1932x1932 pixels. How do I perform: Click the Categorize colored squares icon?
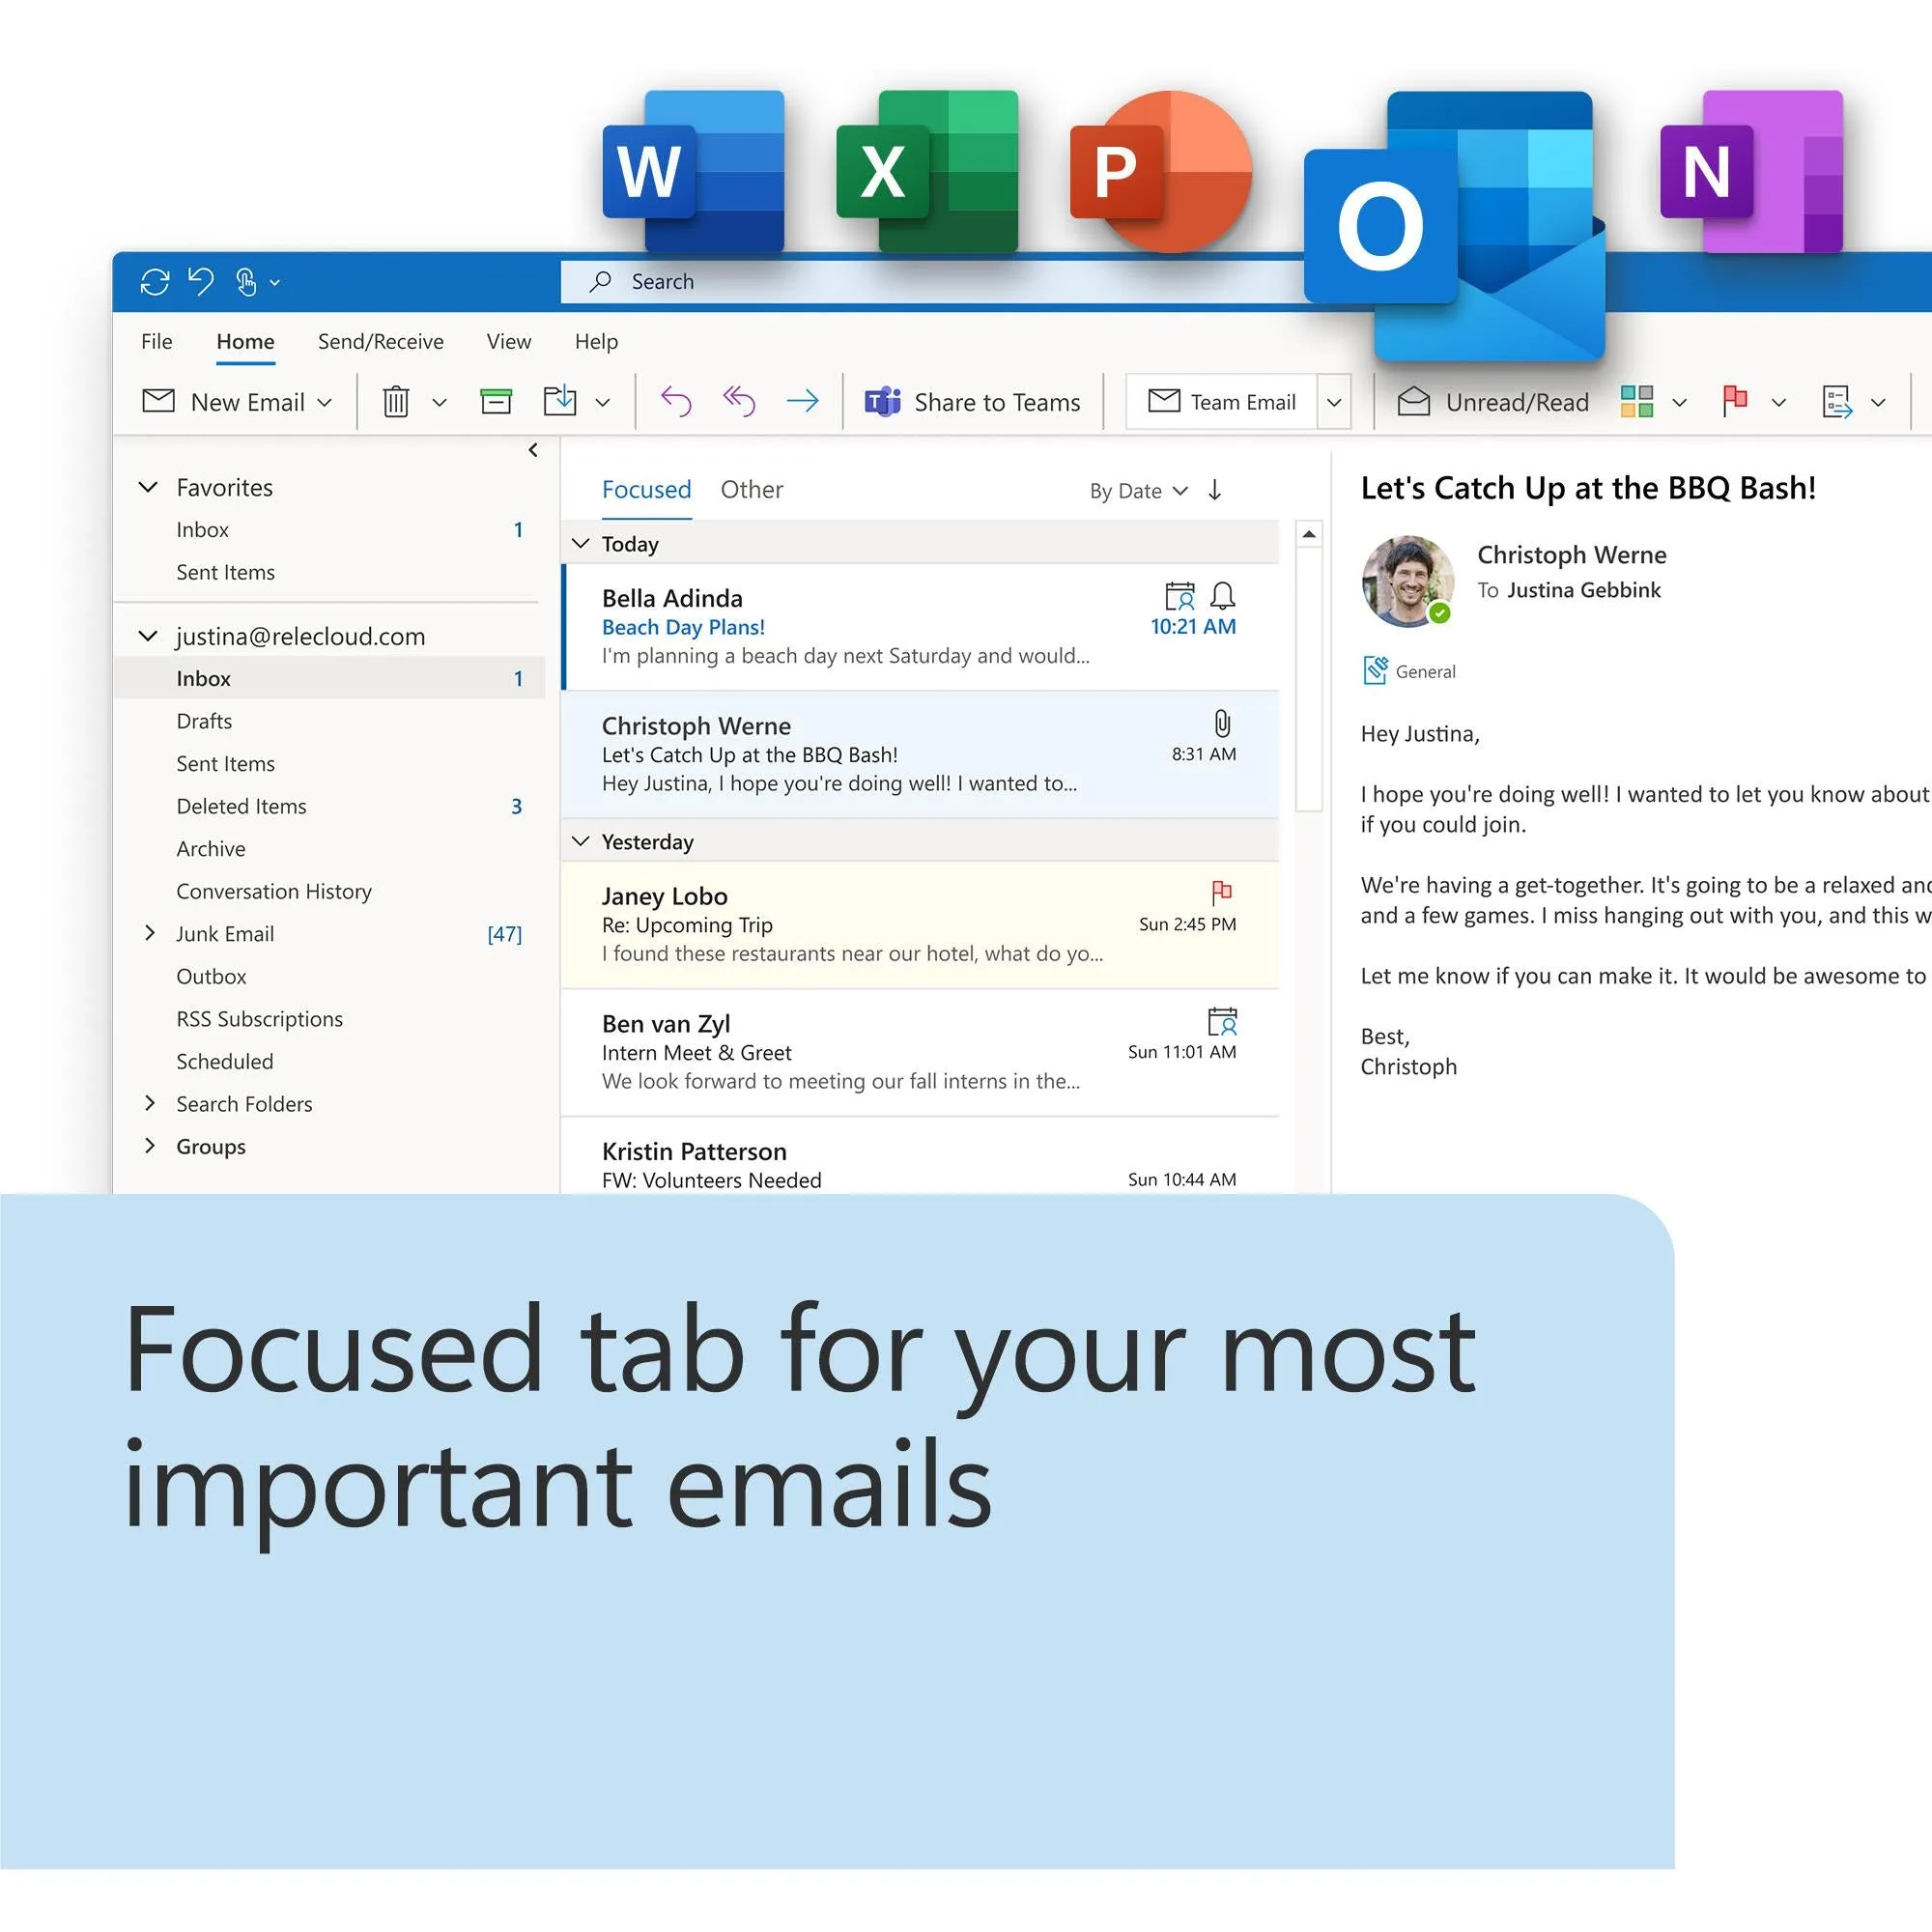[x=1637, y=402]
